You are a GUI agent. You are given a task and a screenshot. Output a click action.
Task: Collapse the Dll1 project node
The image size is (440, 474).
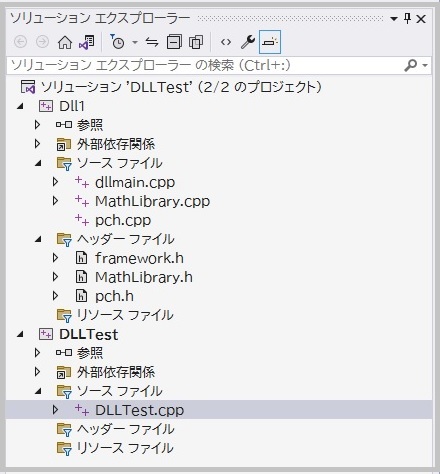(21, 106)
